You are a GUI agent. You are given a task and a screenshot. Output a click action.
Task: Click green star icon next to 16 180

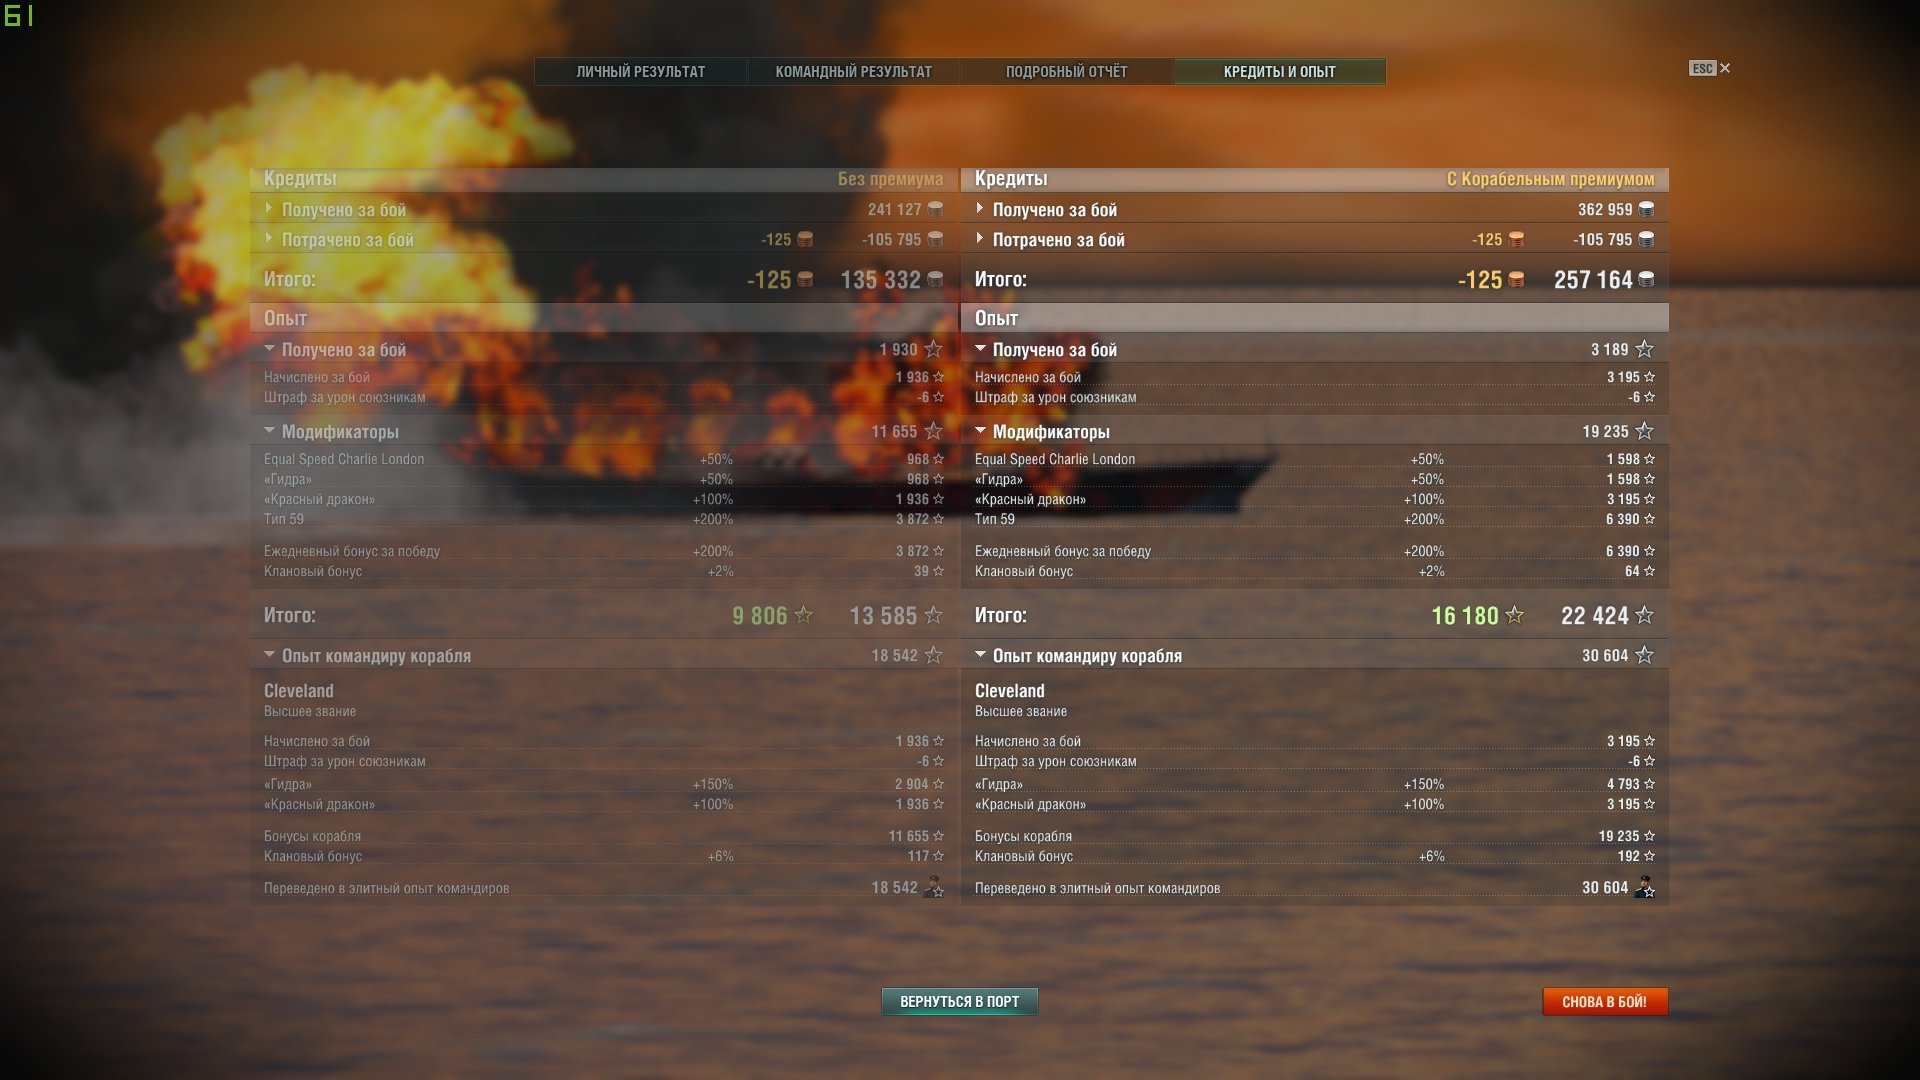[1514, 615]
